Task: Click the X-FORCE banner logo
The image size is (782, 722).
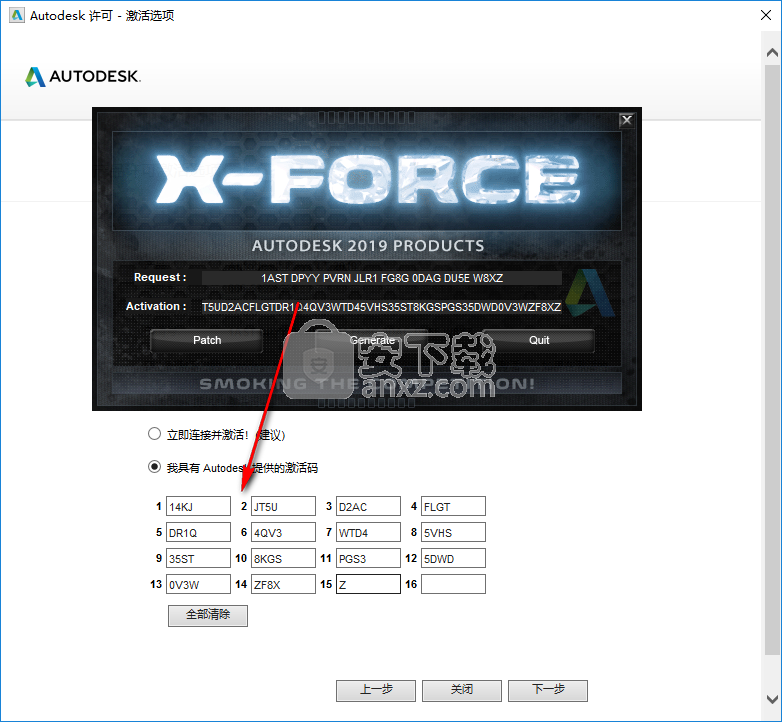Action: pyautogui.click(x=367, y=180)
